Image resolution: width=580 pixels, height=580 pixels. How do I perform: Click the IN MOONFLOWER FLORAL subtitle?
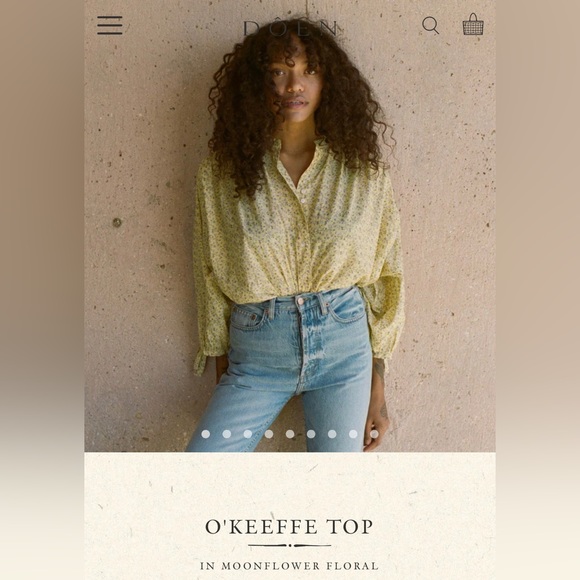[290, 566]
